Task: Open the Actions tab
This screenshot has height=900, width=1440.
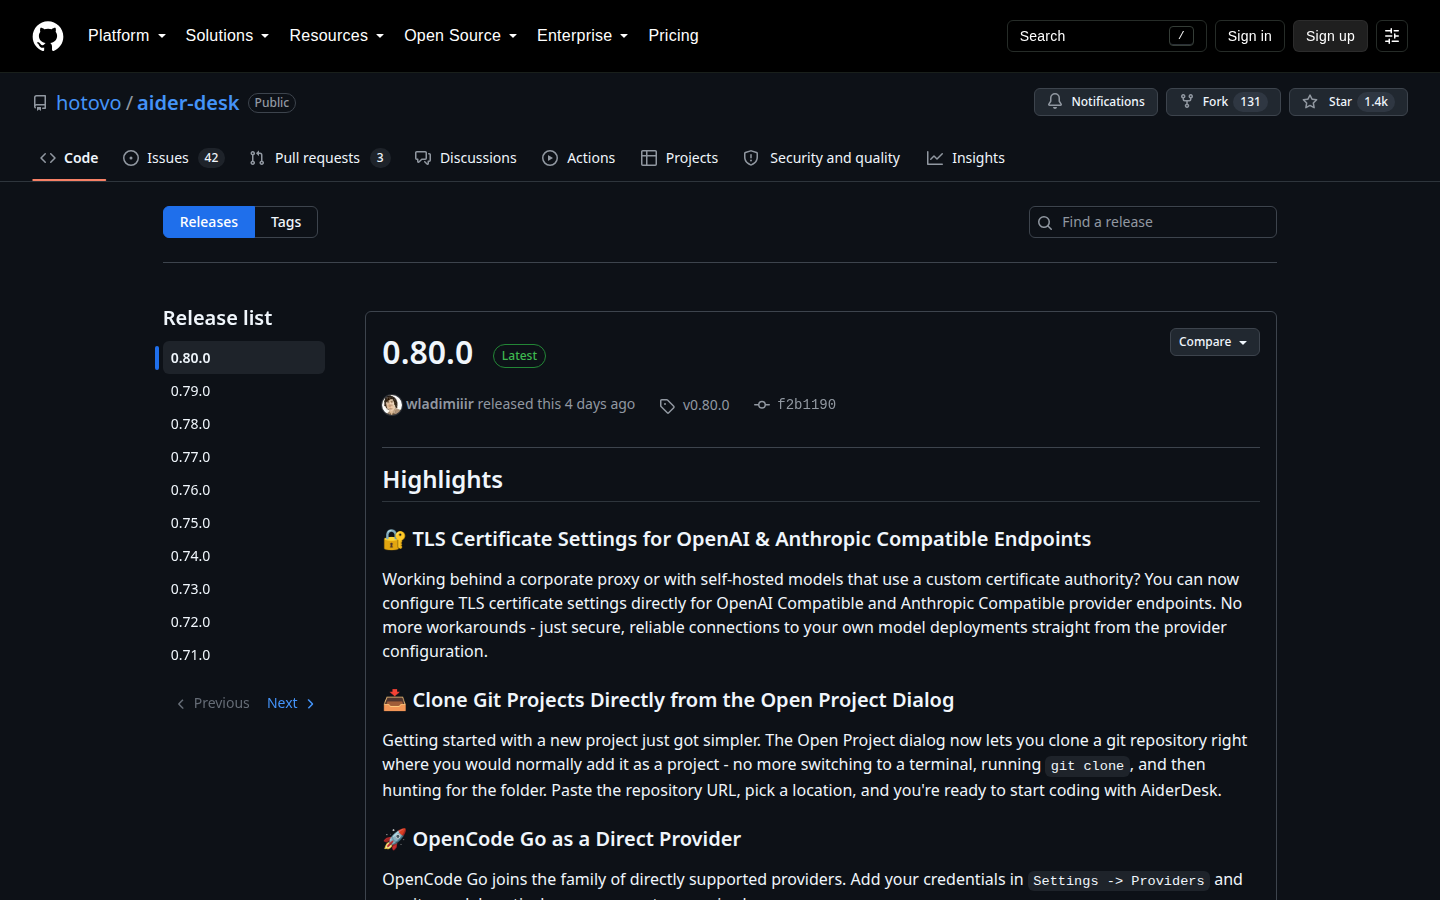Action: point(579,158)
